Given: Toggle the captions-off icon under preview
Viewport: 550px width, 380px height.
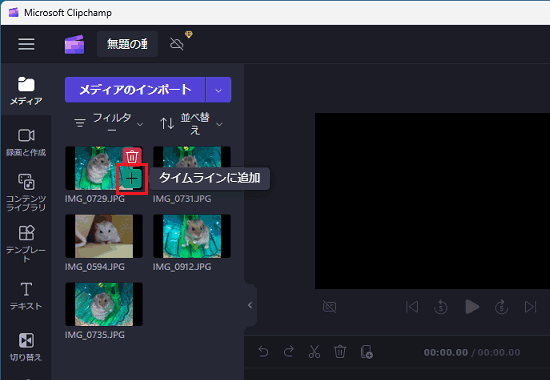Looking at the screenshot, I should tap(329, 307).
